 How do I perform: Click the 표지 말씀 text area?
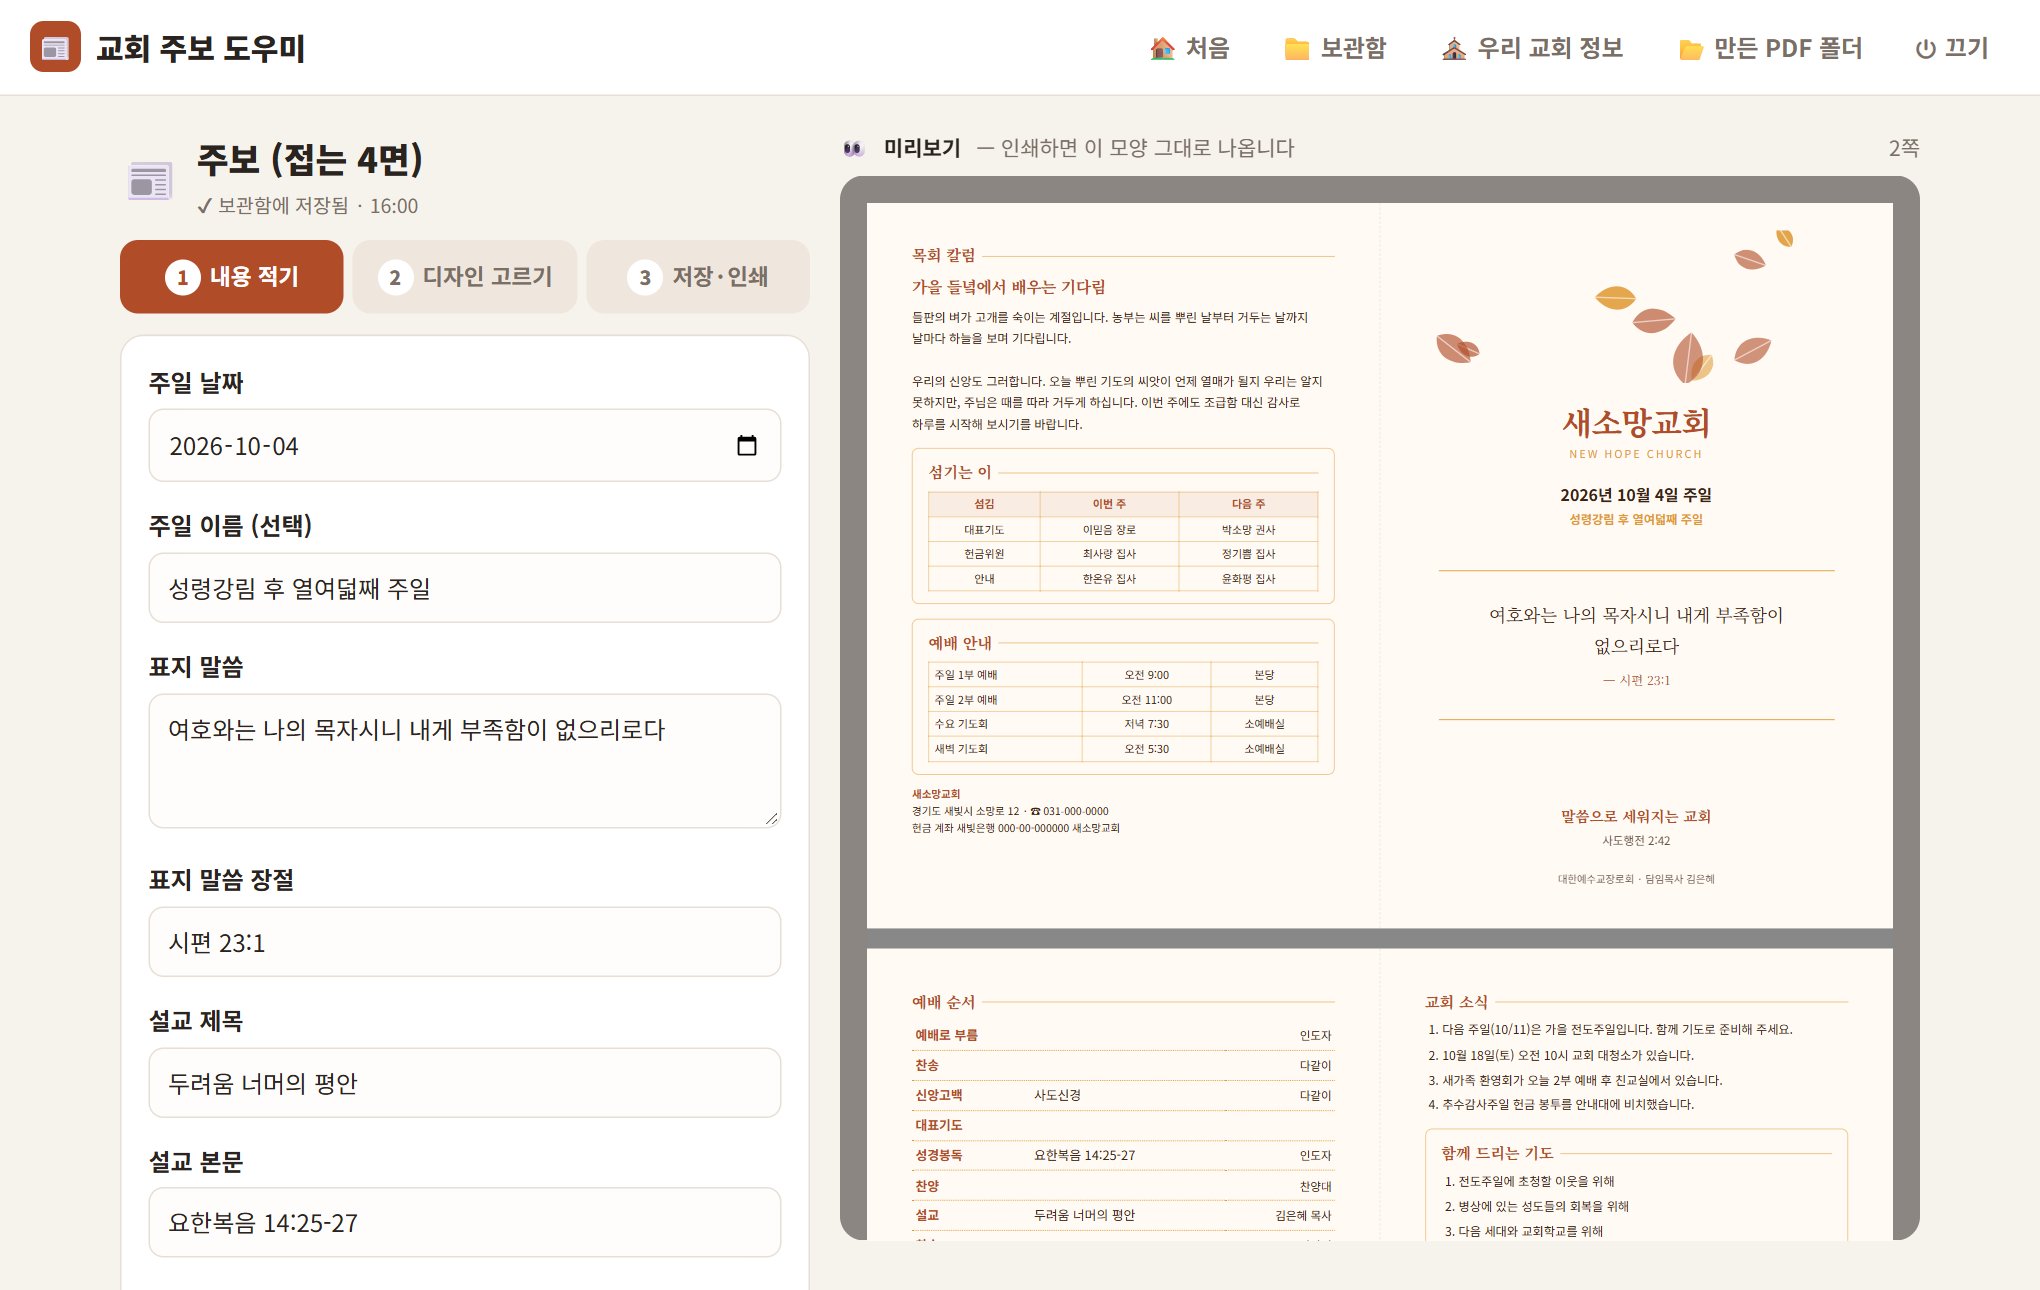click(465, 761)
